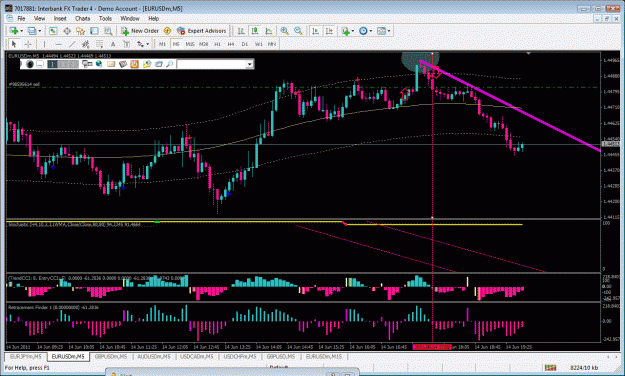
Task: Select the equidistant channel tool
Action: click(x=85, y=44)
